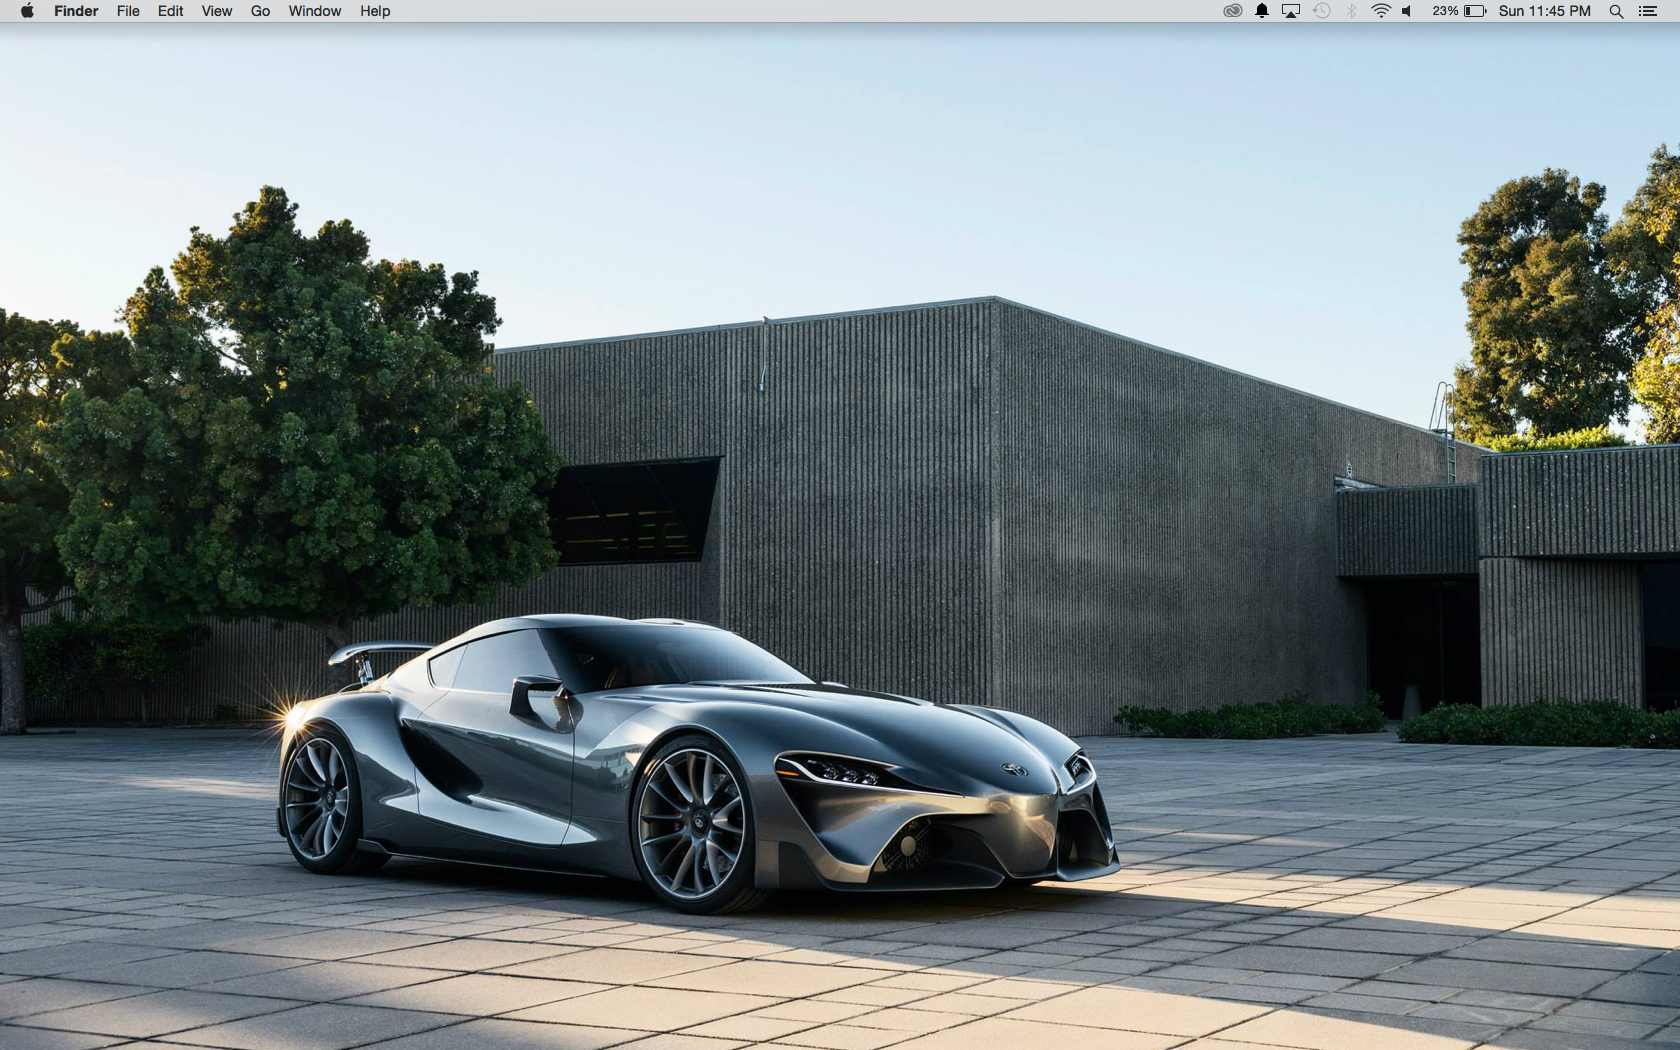Open the View menu
The height and width of the screenshot is (1050, 1680).
[217, 11]
